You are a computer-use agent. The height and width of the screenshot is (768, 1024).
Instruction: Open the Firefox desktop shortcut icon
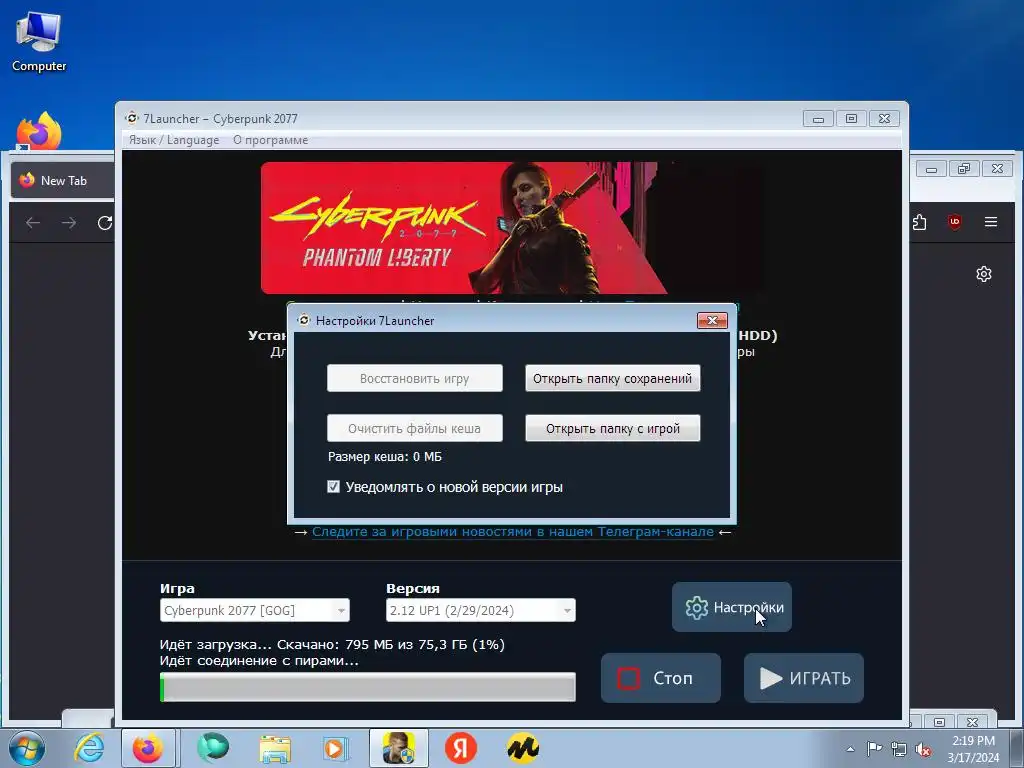[x=39, y=130]
